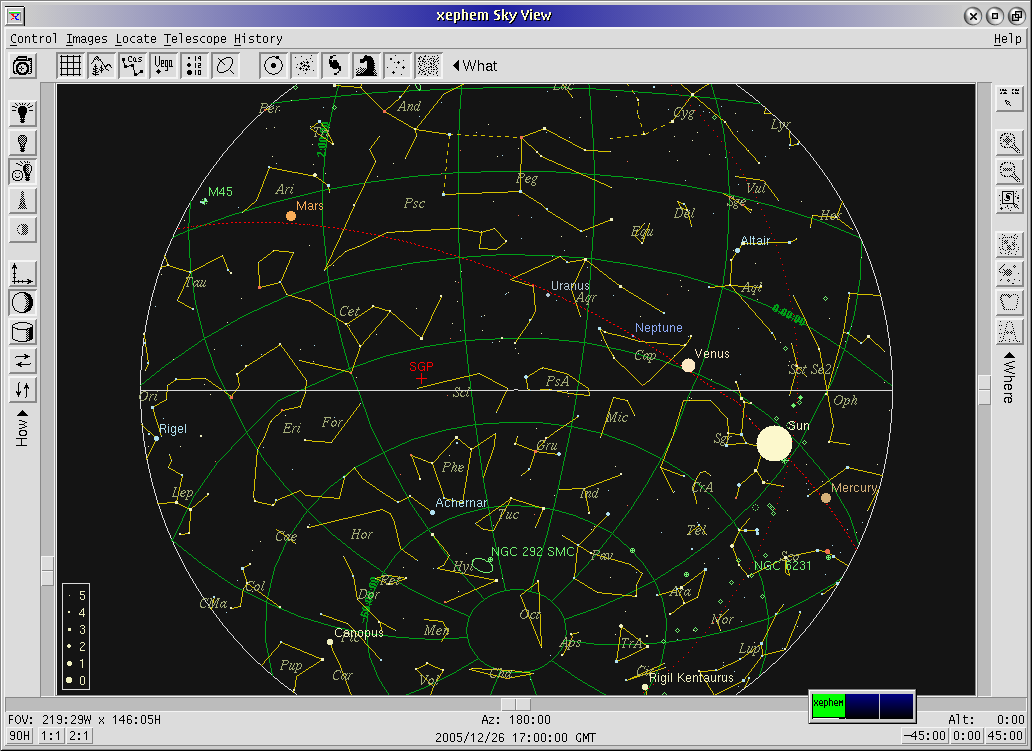Click the Rigil Kentaurus star label
Screen dimensions: 1032x751
(691, 678)
